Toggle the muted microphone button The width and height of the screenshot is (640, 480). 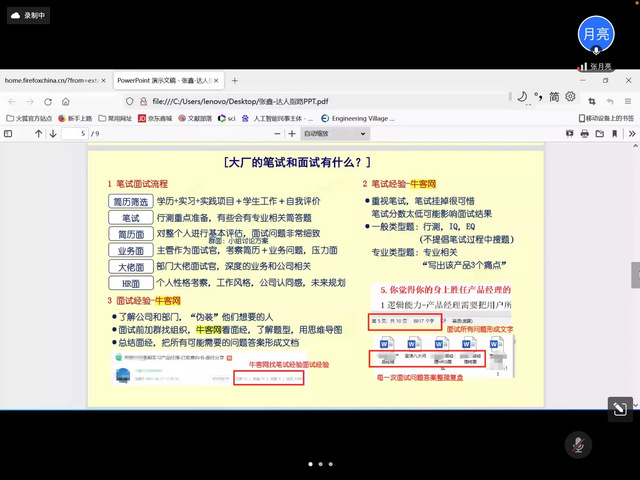point(578,444)
